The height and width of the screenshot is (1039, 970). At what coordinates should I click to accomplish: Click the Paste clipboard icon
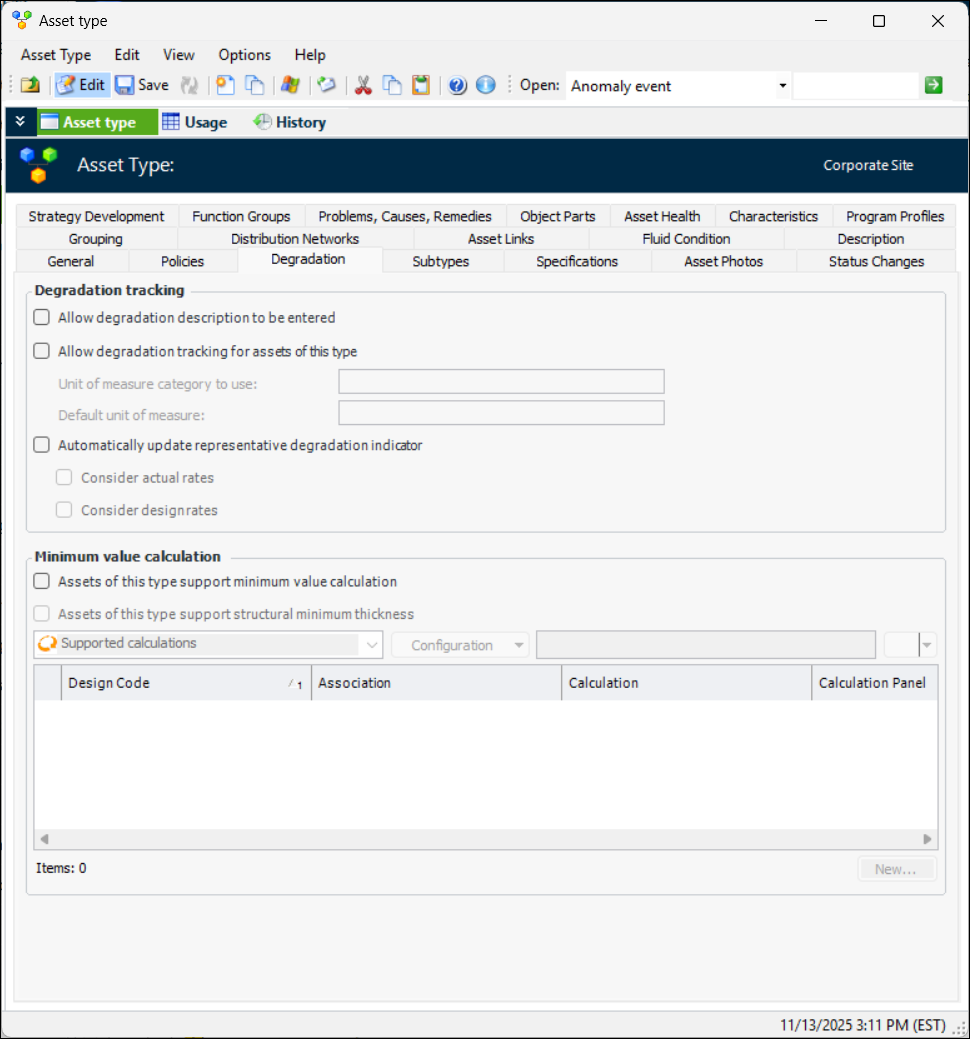click(x=421, y=86)
